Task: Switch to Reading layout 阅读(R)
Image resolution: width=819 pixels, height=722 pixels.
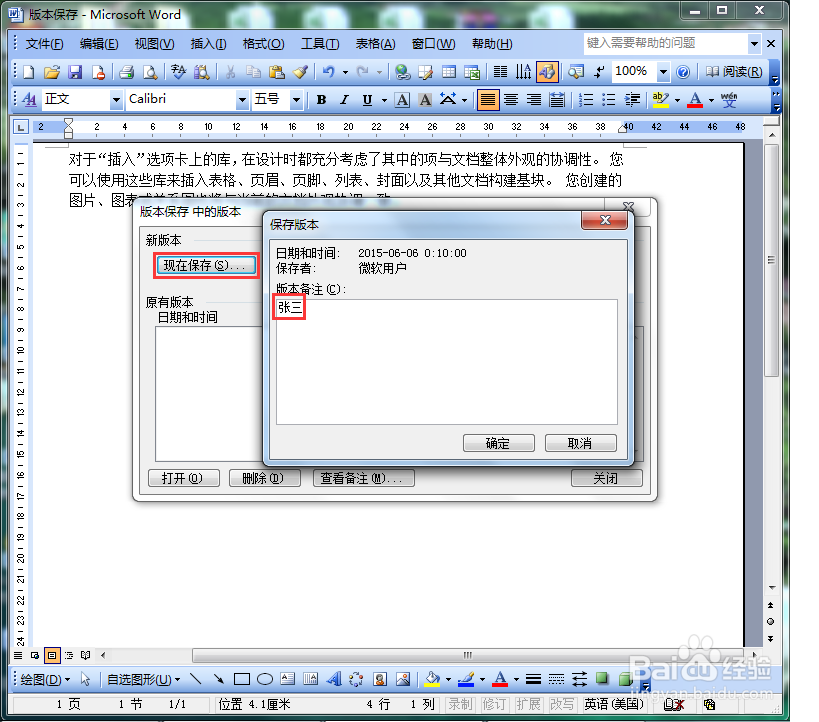Action: point(734,72)
